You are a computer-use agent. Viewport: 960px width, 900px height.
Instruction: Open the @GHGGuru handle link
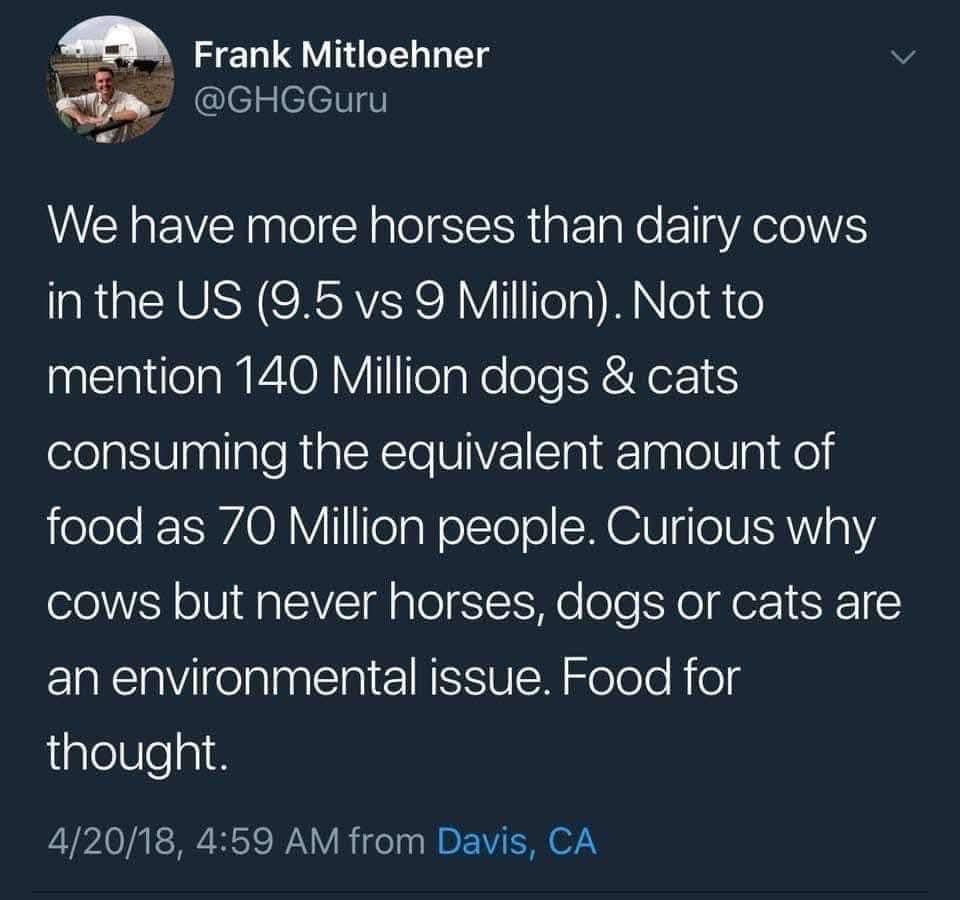(290, 100)
